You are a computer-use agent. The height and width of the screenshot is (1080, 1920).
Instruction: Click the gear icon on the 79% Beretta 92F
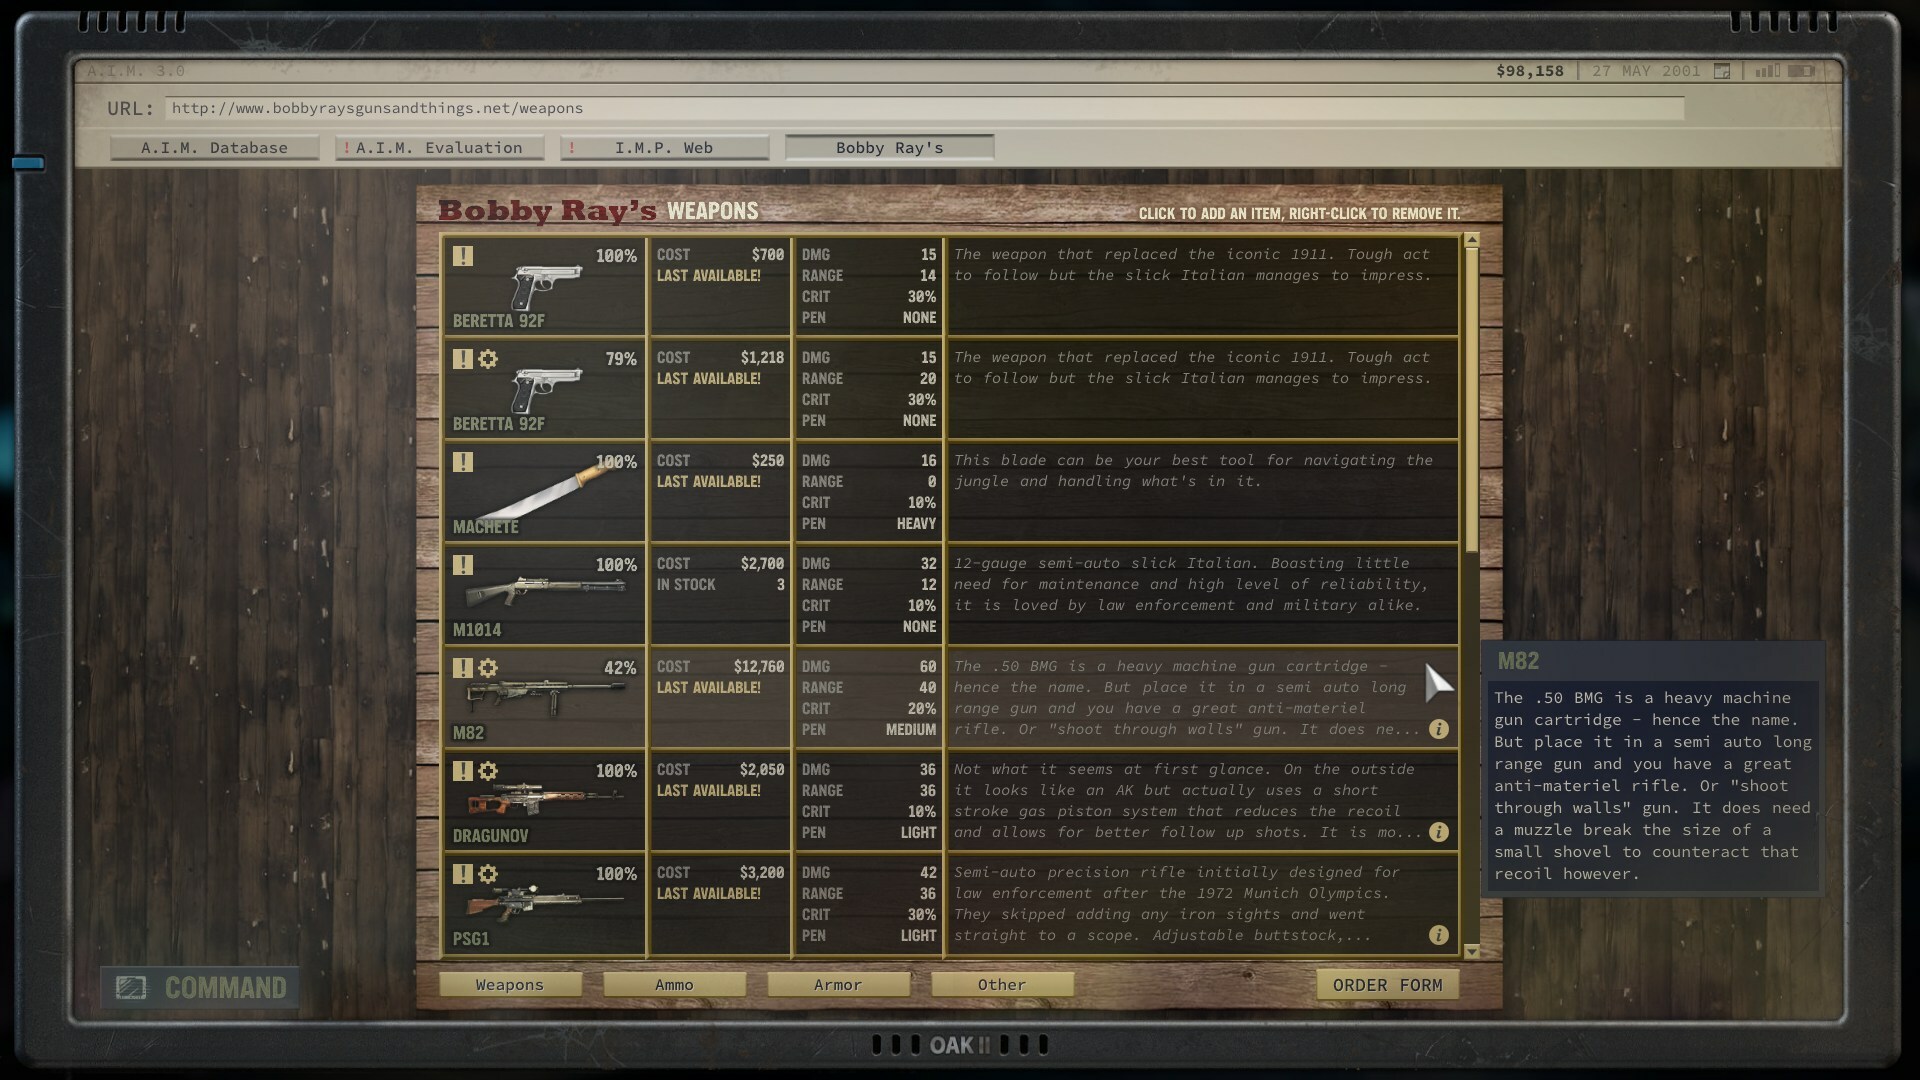[488, 358]
